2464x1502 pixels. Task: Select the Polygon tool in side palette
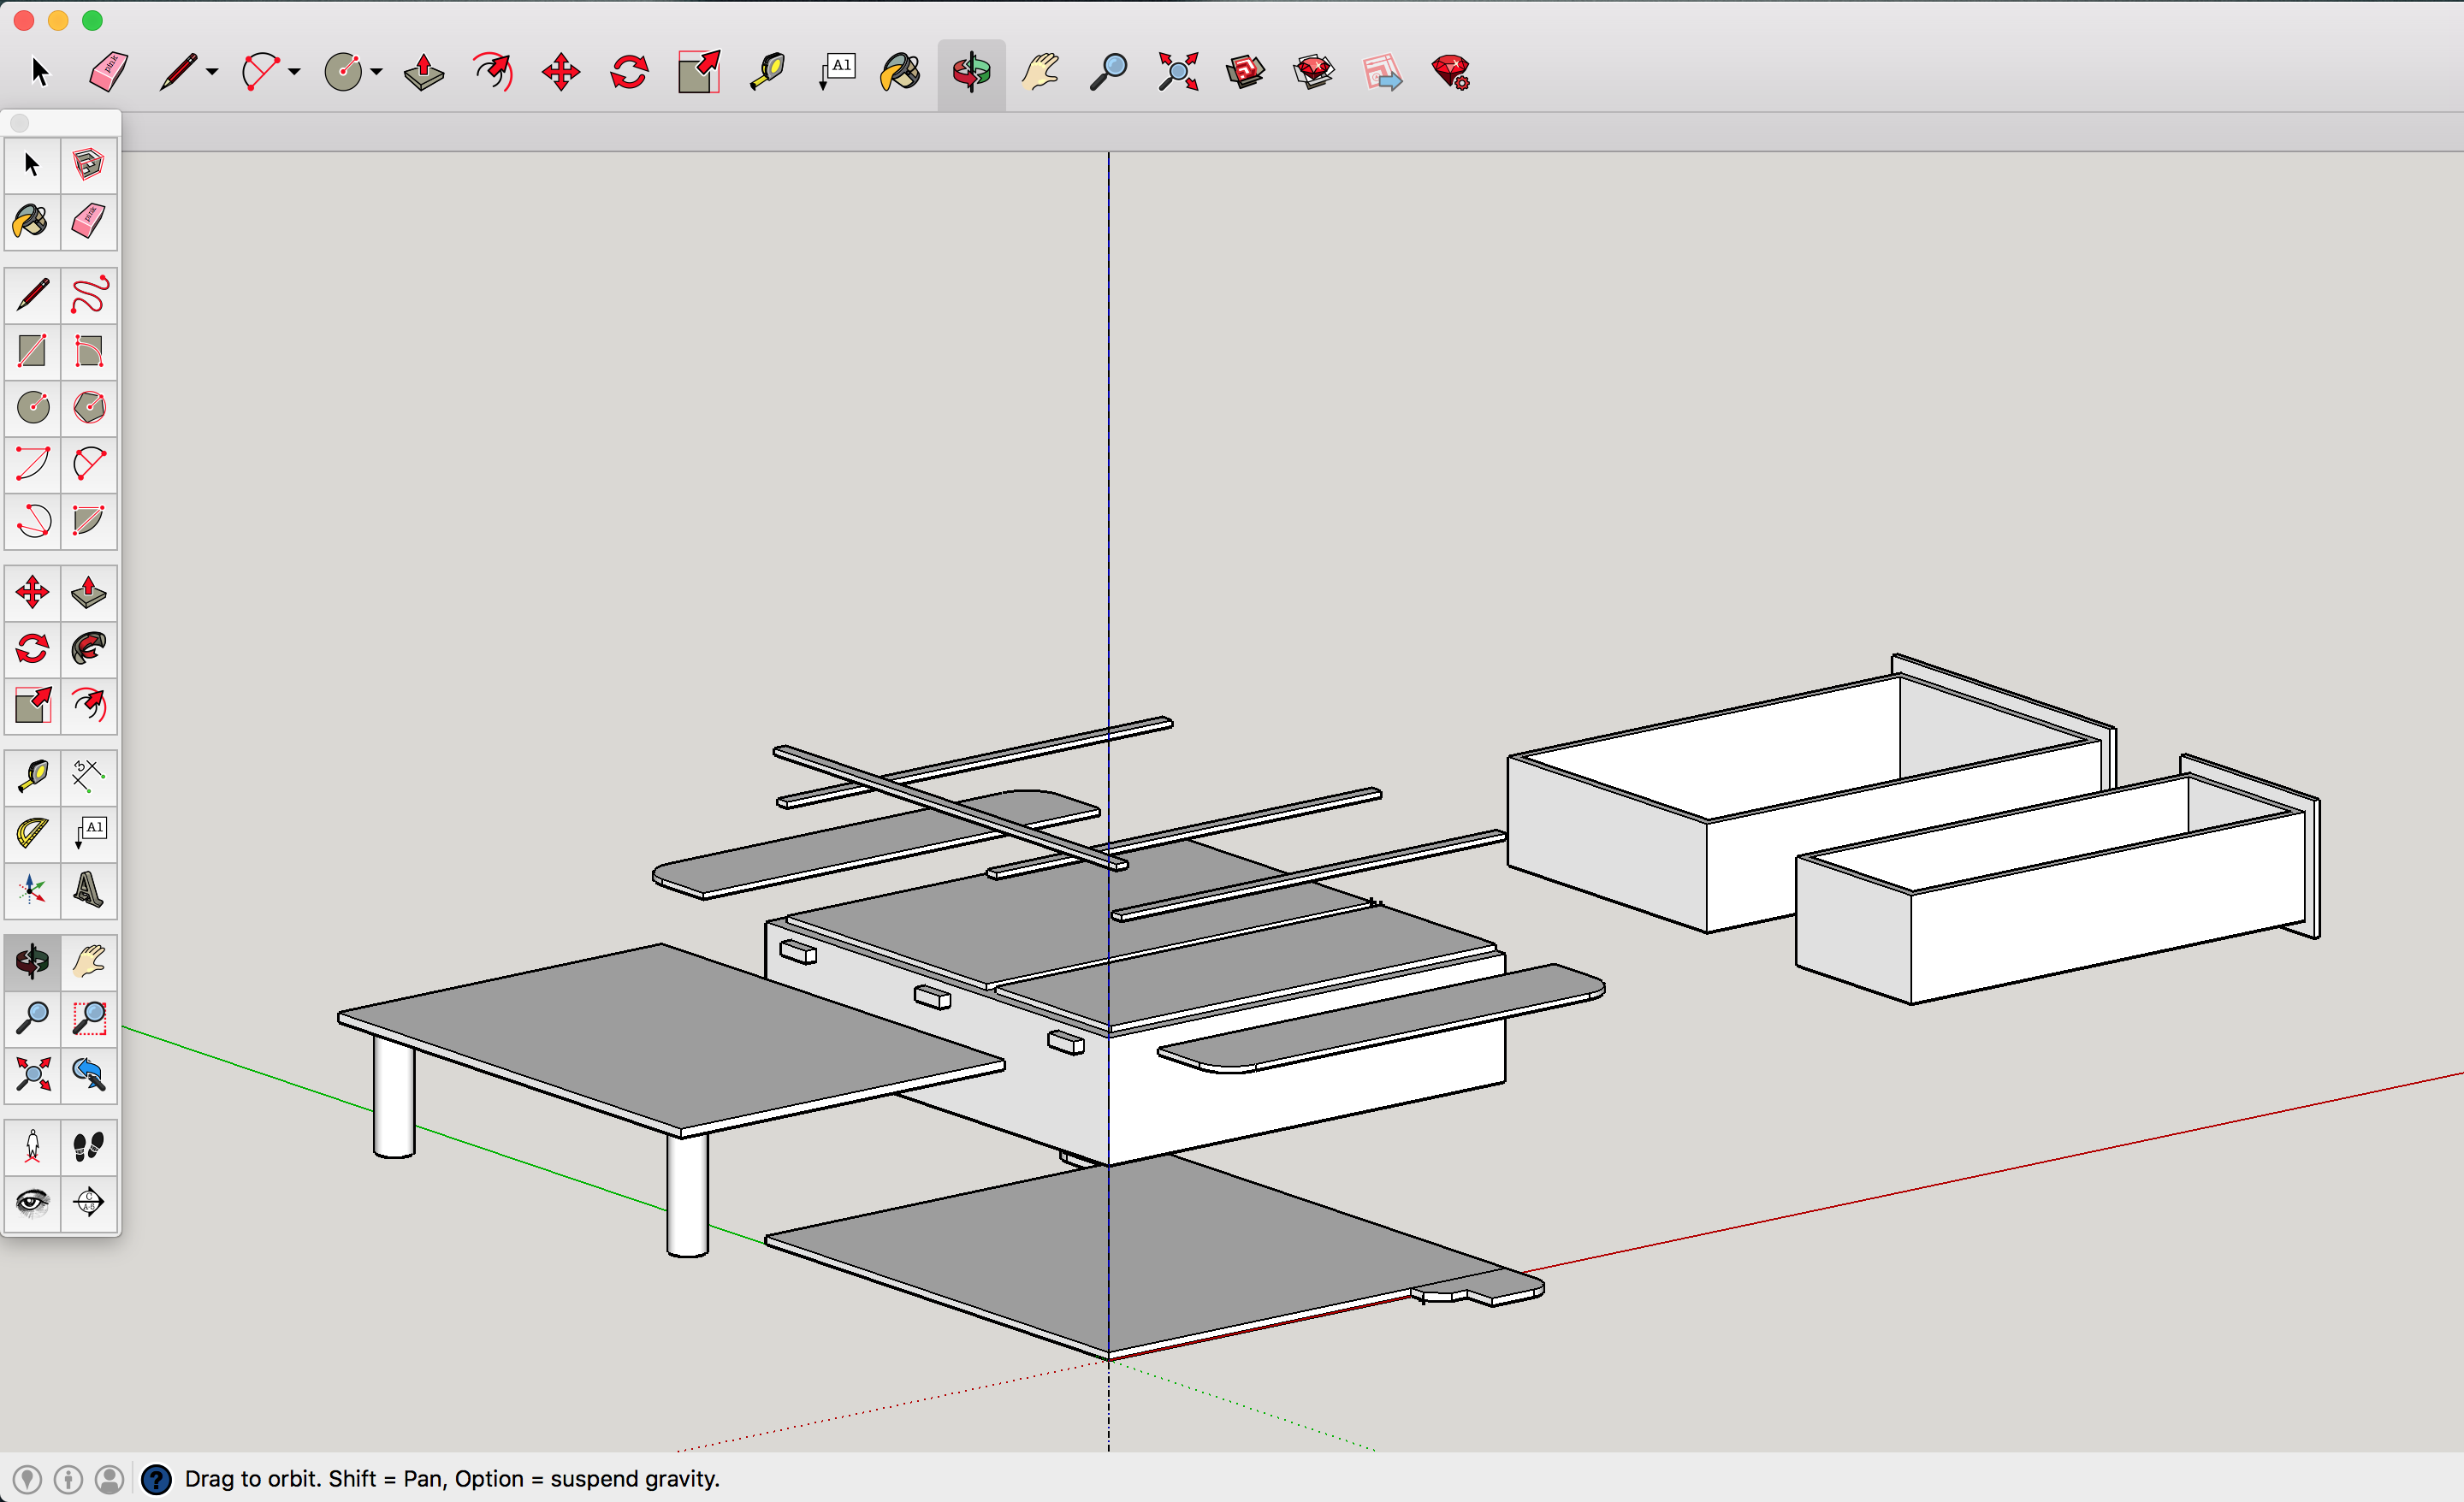click(x=89, y=408)
